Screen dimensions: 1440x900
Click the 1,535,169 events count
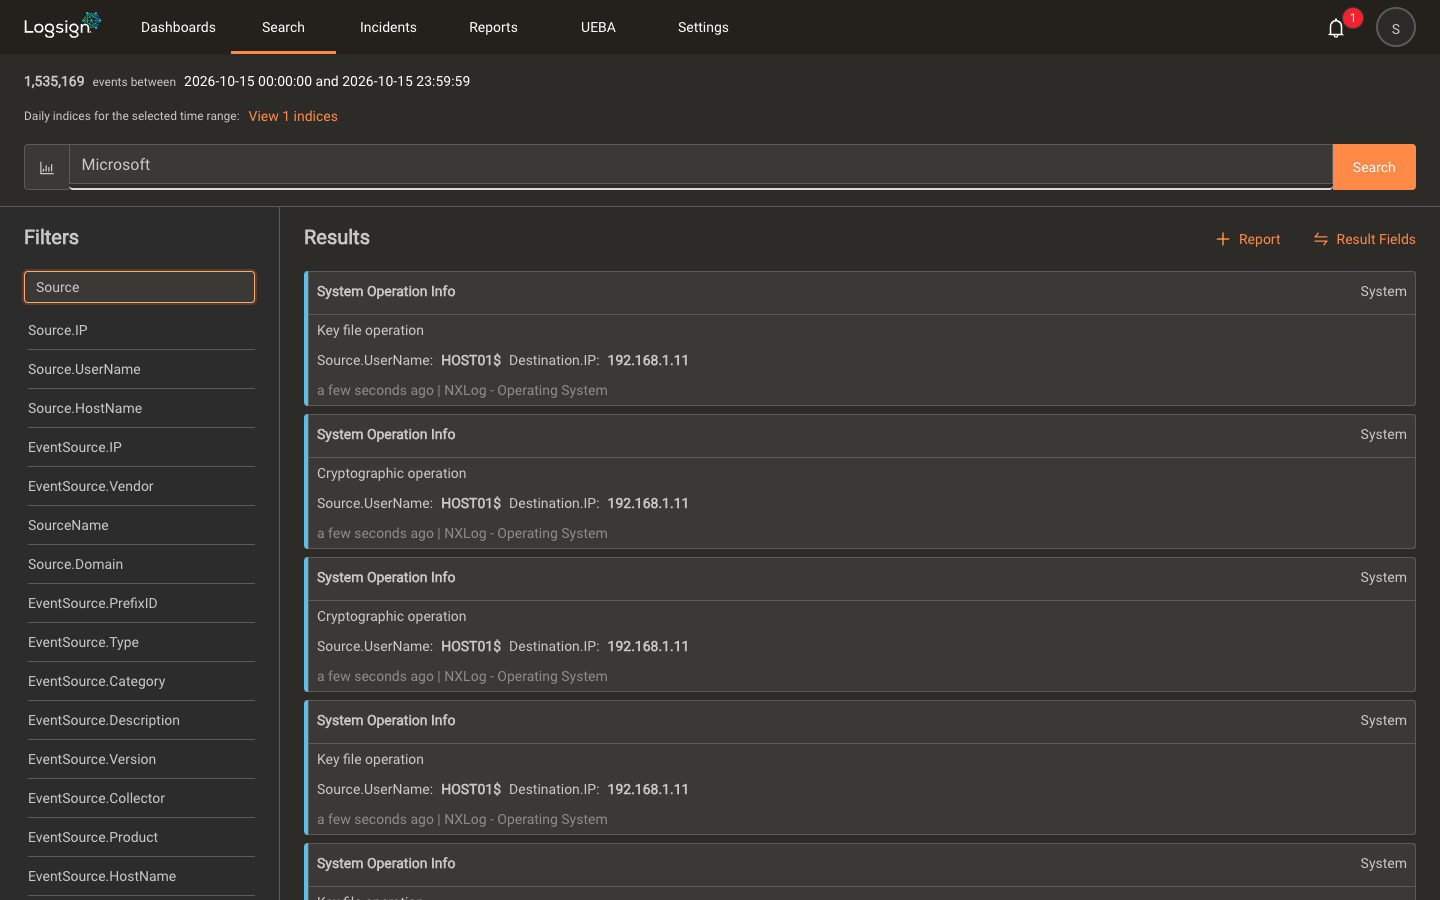(x=54, y=81)
